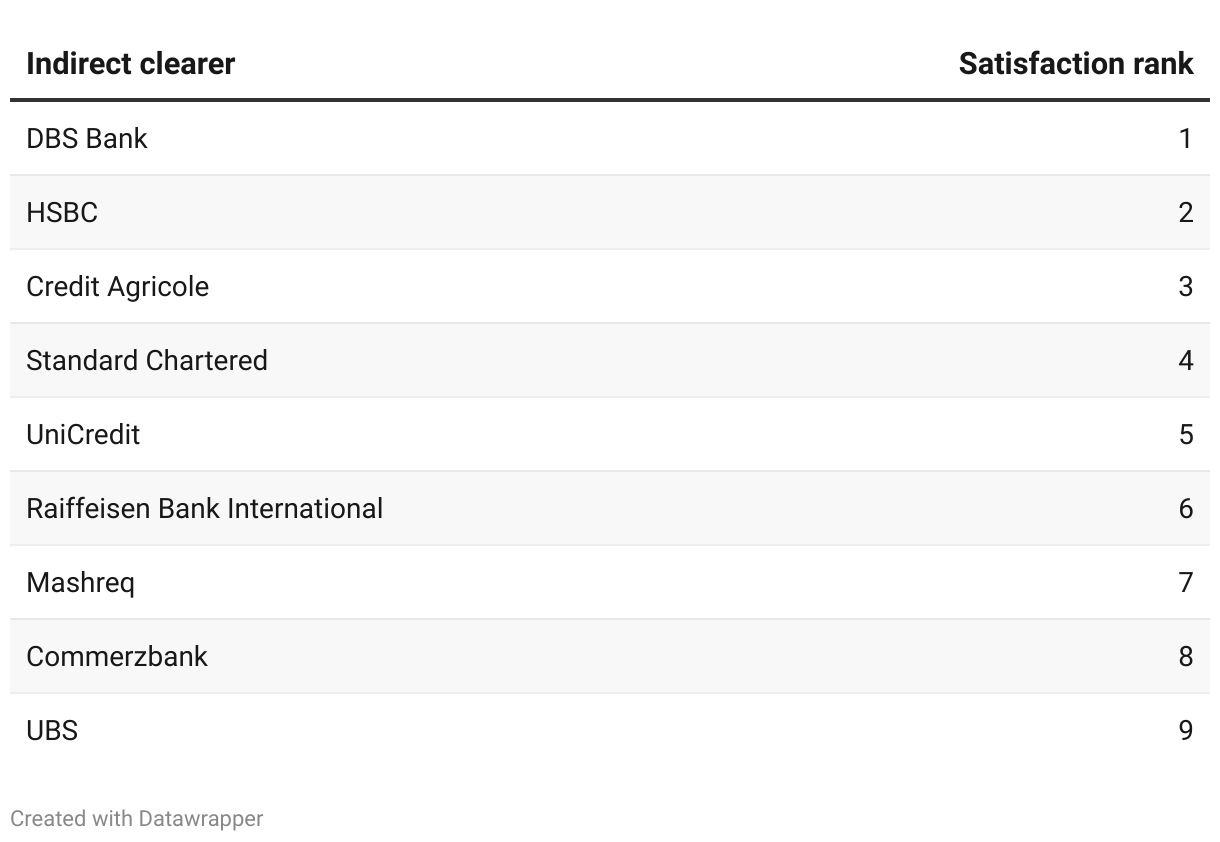This screenshot has width=1220, height=842.
Task: Select the Credit Agricole entry
Action: click(x=118, y=286)
